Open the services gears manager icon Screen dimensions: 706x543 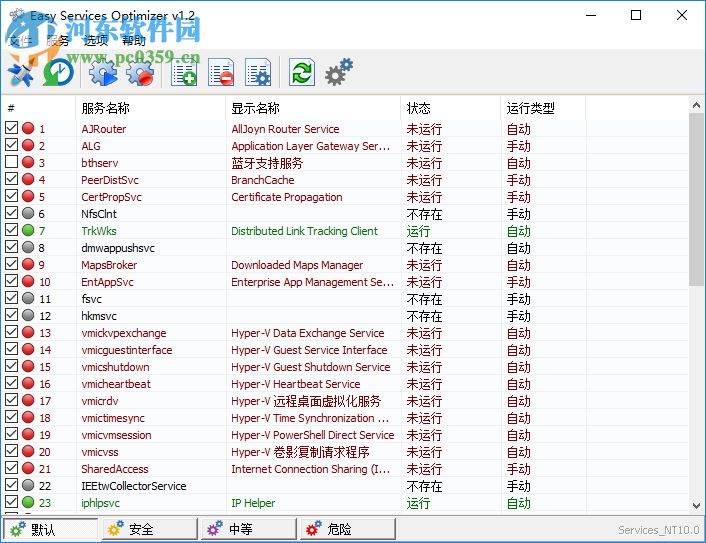pyautogui.click(x=339, y=72)
